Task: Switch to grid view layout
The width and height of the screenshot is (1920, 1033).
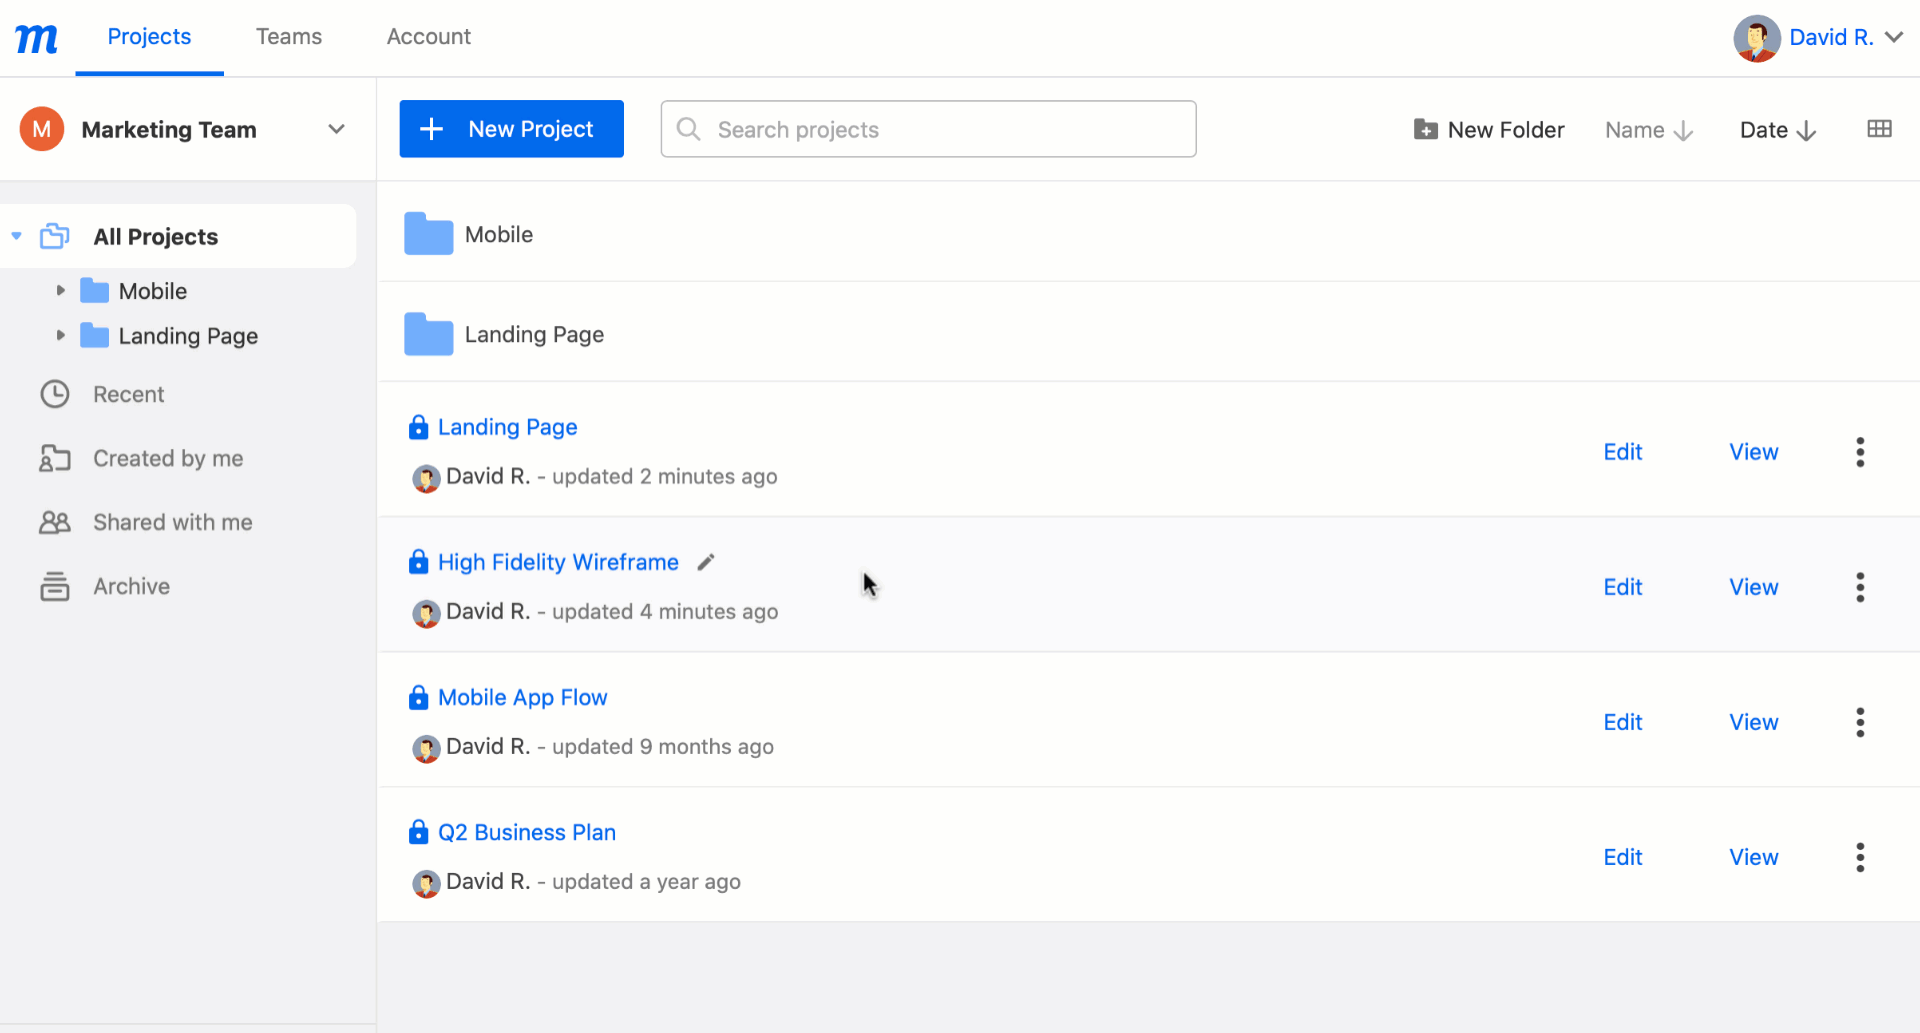Action: [x=1881, y=128]
